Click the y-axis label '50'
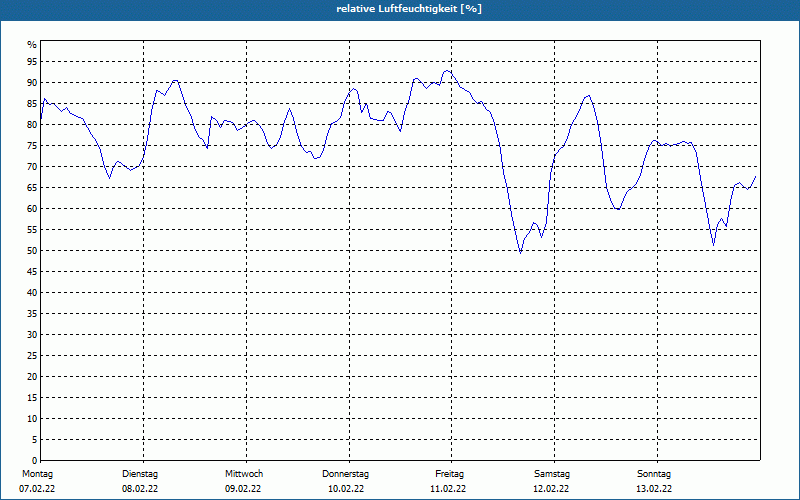The width and height of the screenshot is (800, 500). (x=32, y=251)
